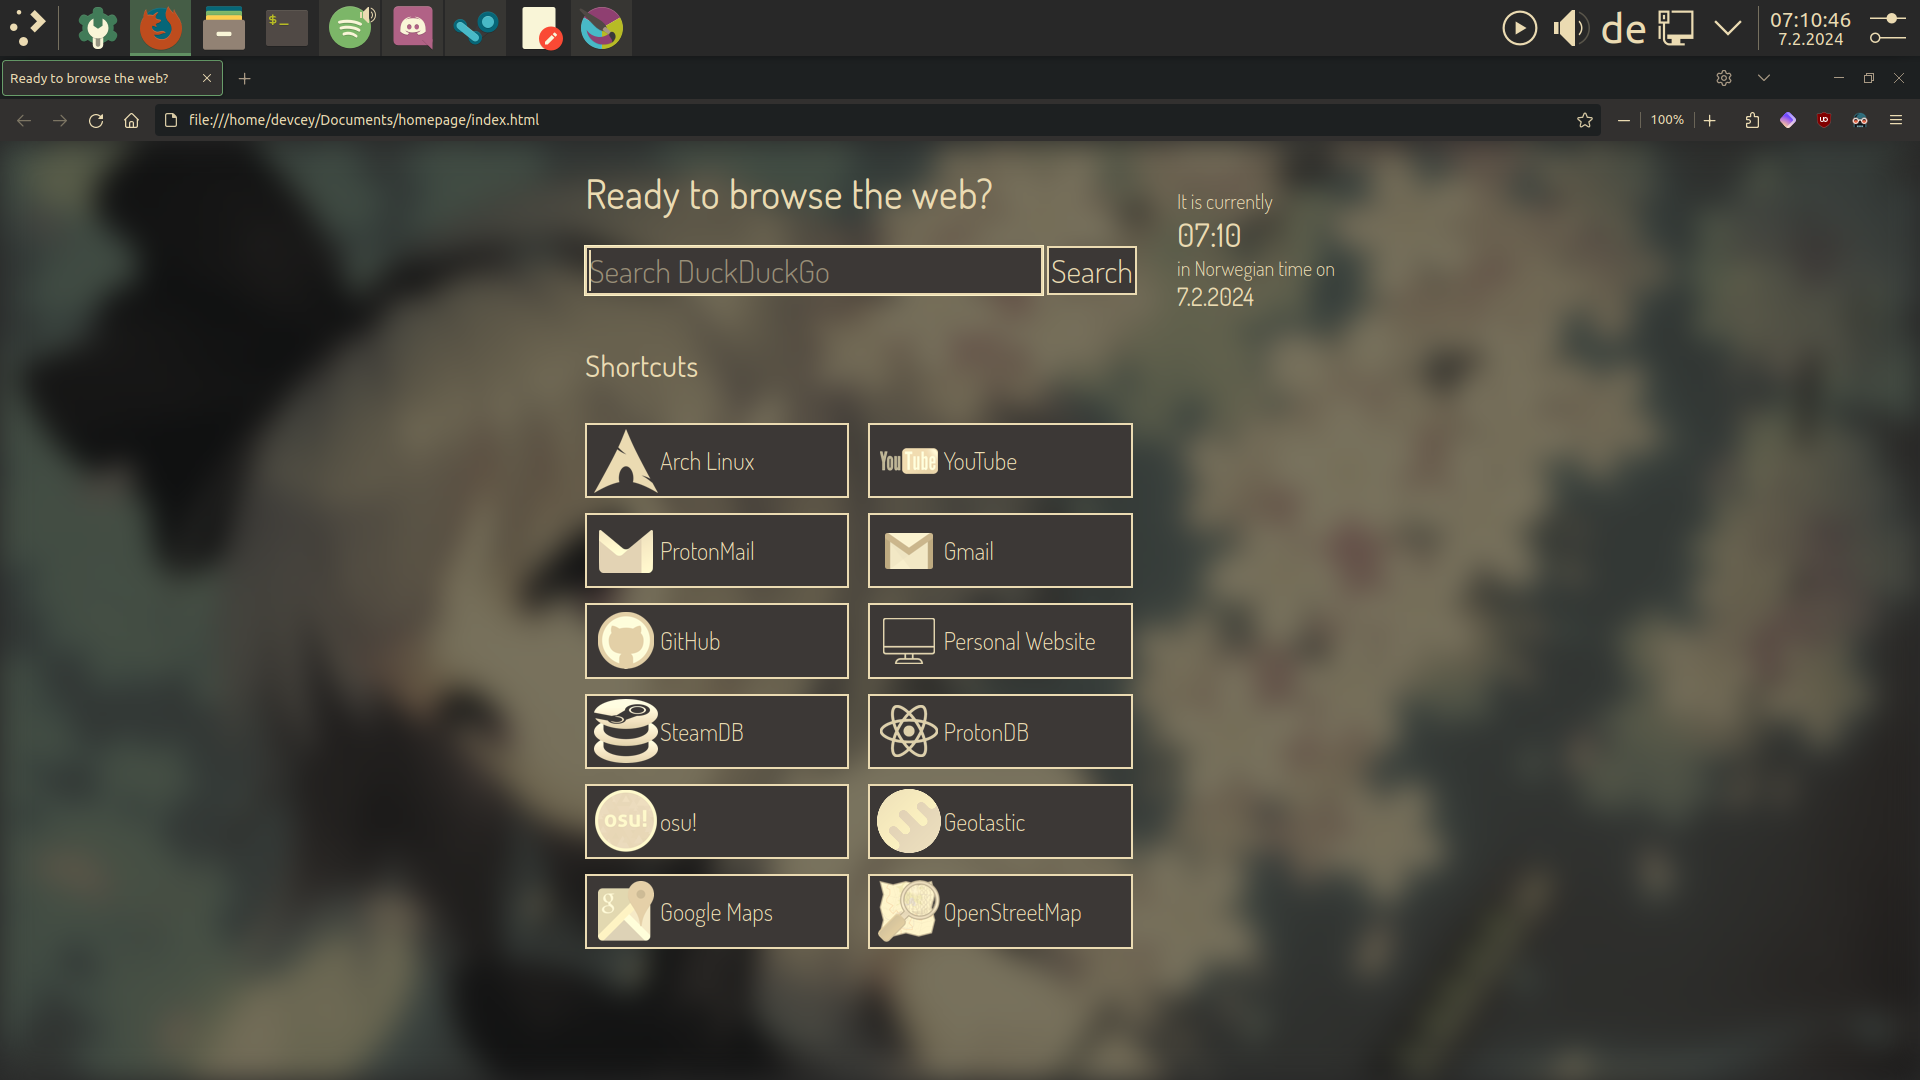The height and width of the screenshot is (1080, 1920).
Task: Open Discord from the taskbar
Action: pyautogui.click(x=413, y=27)
